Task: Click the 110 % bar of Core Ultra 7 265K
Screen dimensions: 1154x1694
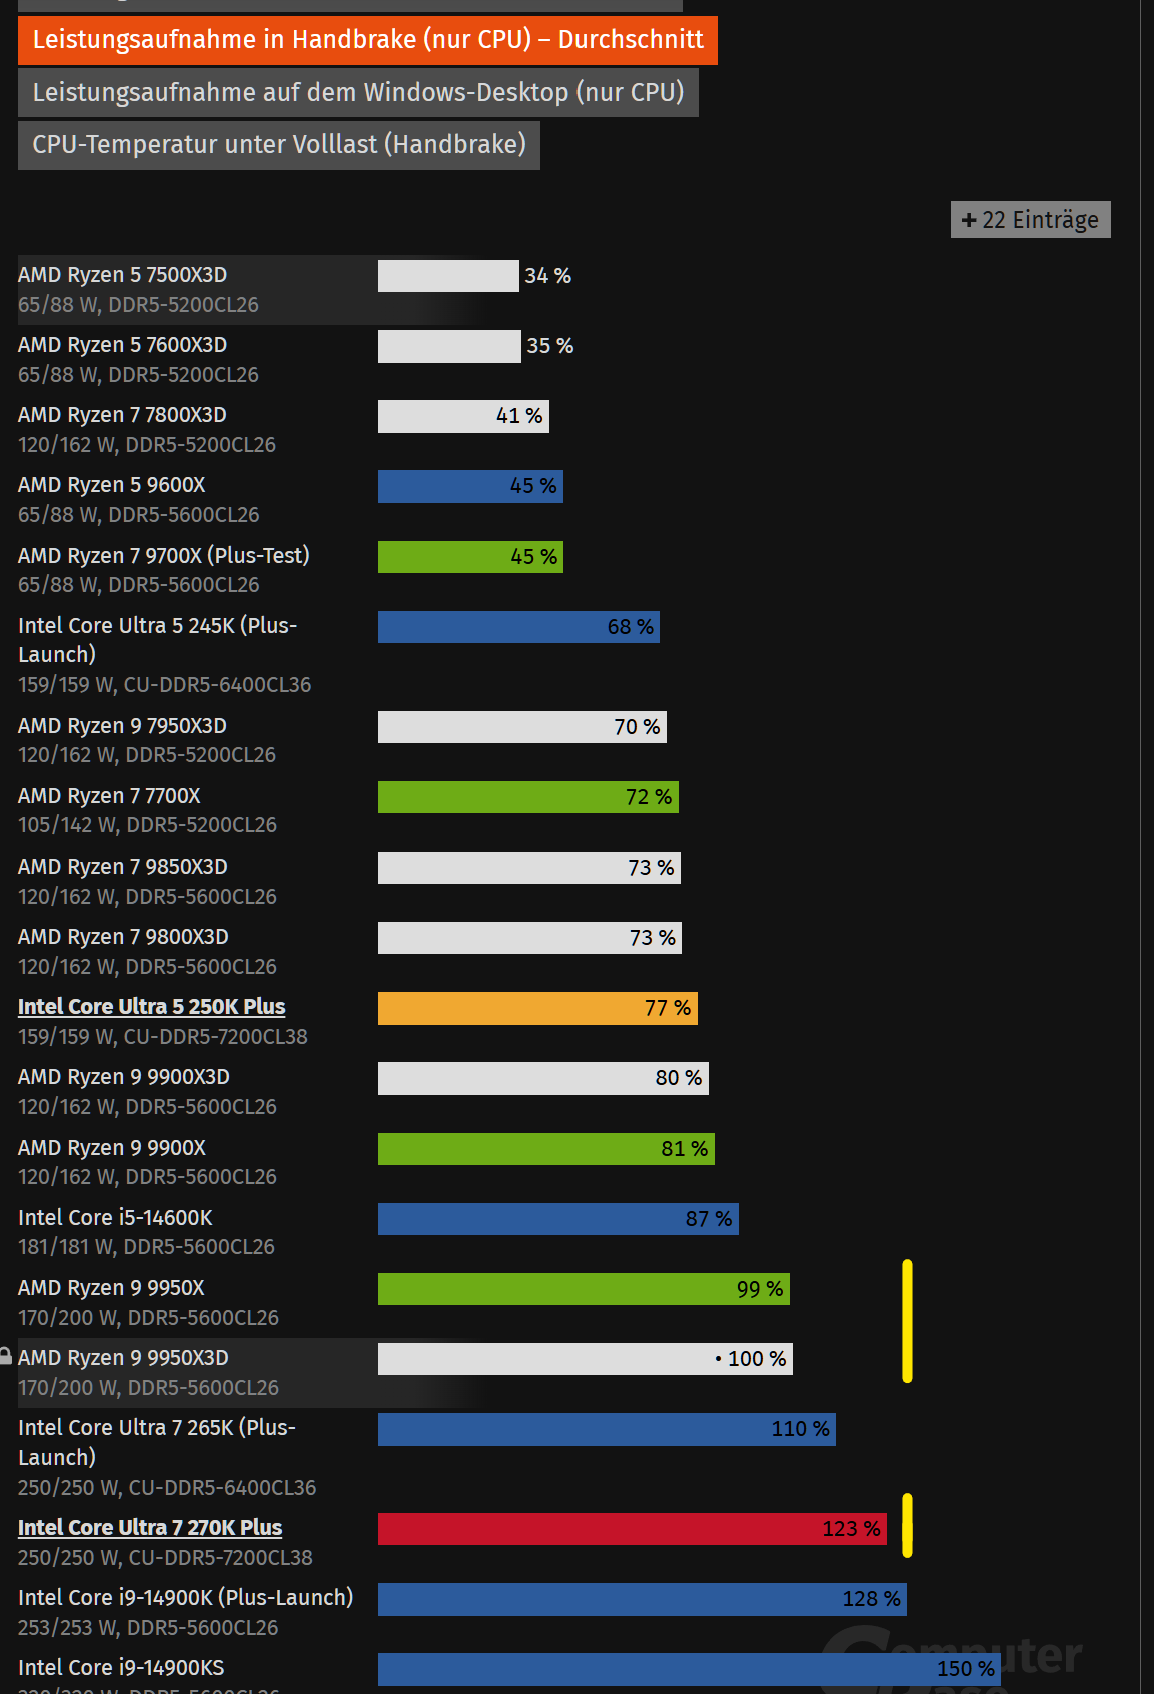Action: coord(607,1429)
